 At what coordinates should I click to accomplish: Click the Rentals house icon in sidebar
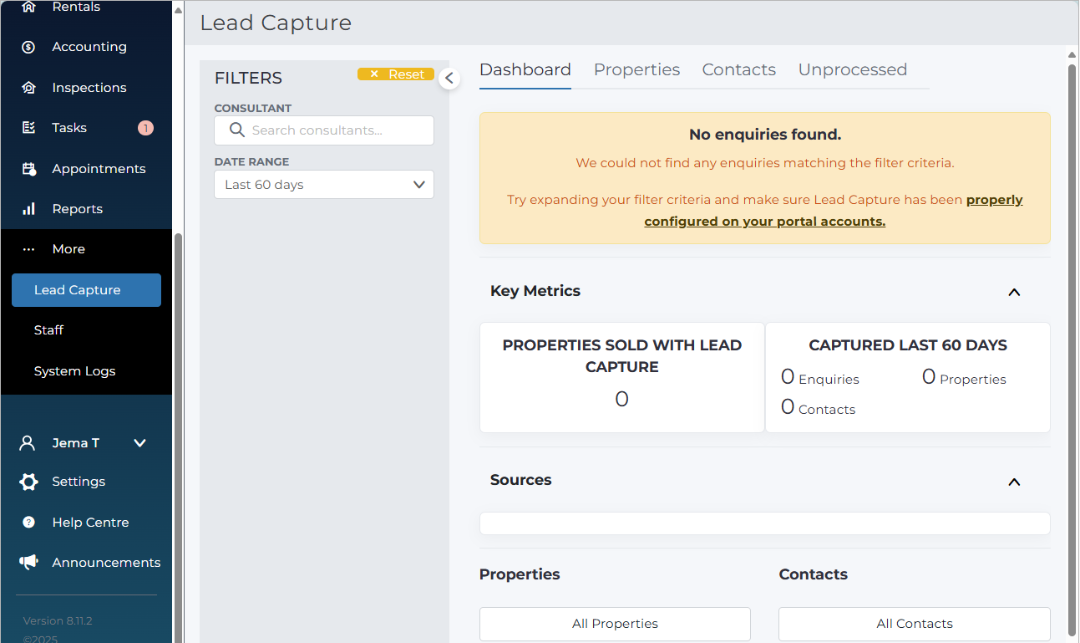click(28, 6)
